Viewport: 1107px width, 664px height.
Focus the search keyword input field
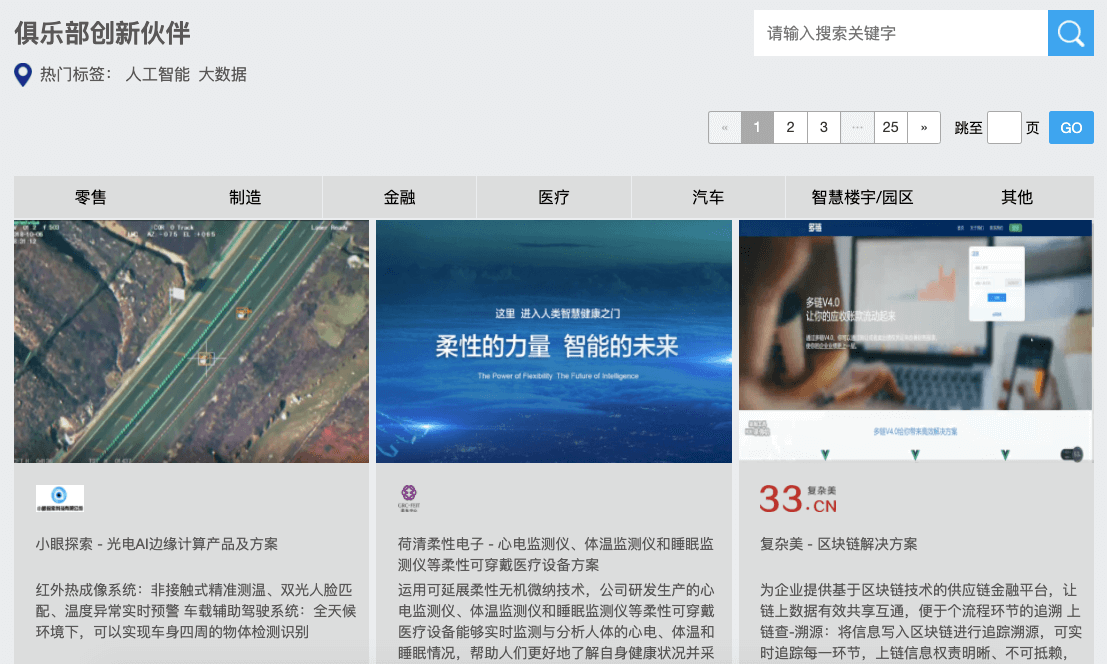pyautogui.click(x=901, y=33)
